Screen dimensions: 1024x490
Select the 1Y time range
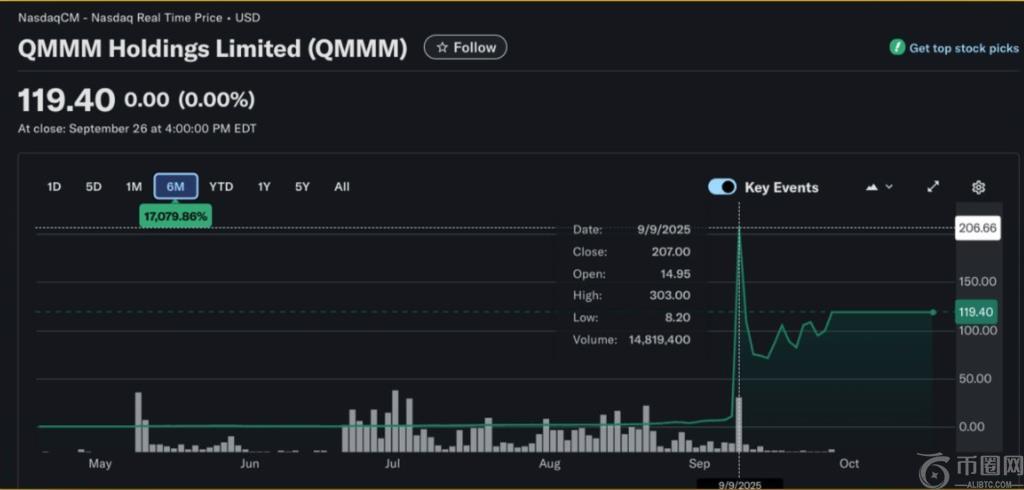coord(264,186)
